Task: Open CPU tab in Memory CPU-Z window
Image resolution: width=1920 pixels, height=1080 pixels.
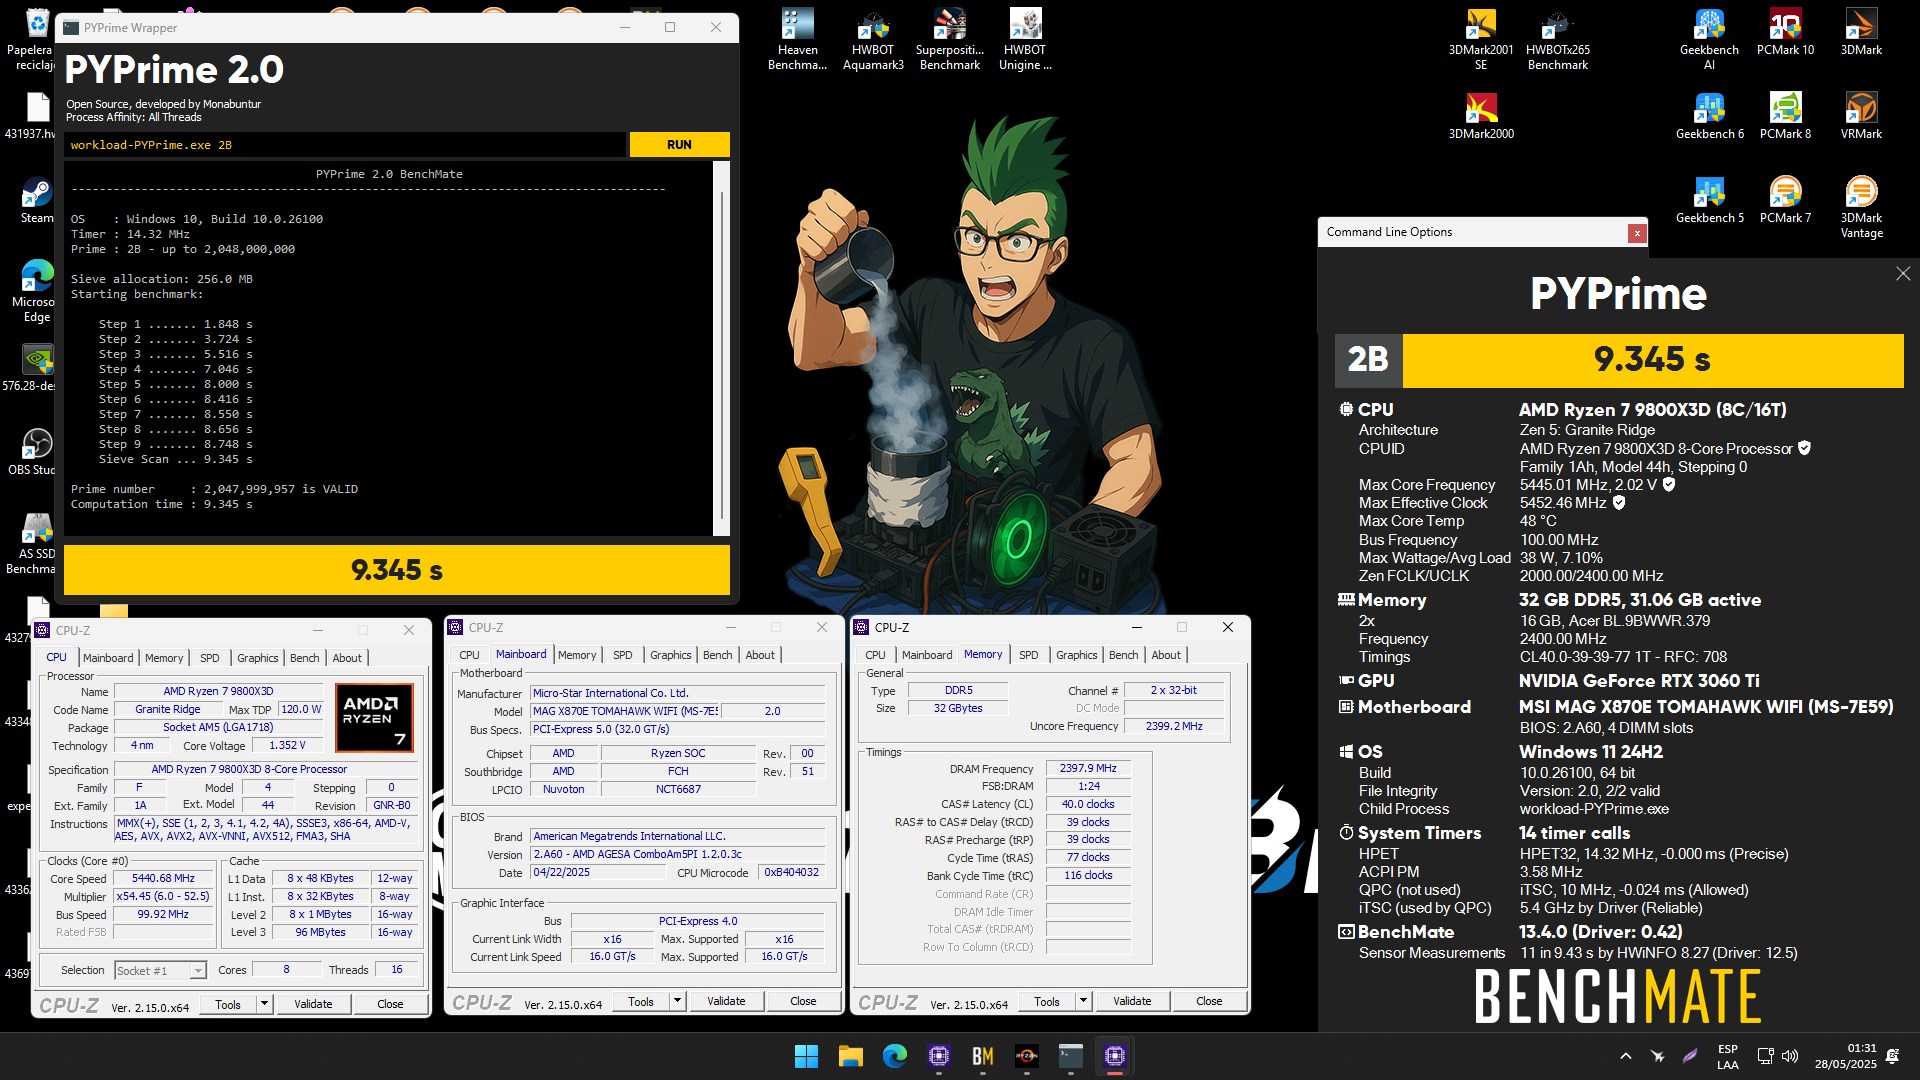Action: tap(875, 655)
